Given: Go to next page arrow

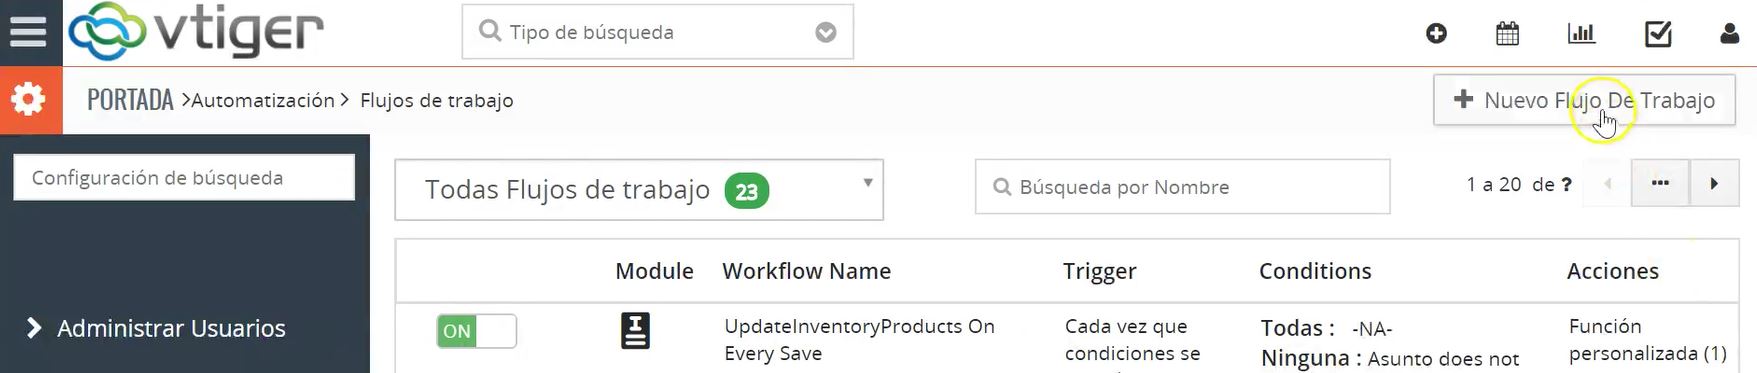Looking at the screenshot, I should pos(1714,184).
